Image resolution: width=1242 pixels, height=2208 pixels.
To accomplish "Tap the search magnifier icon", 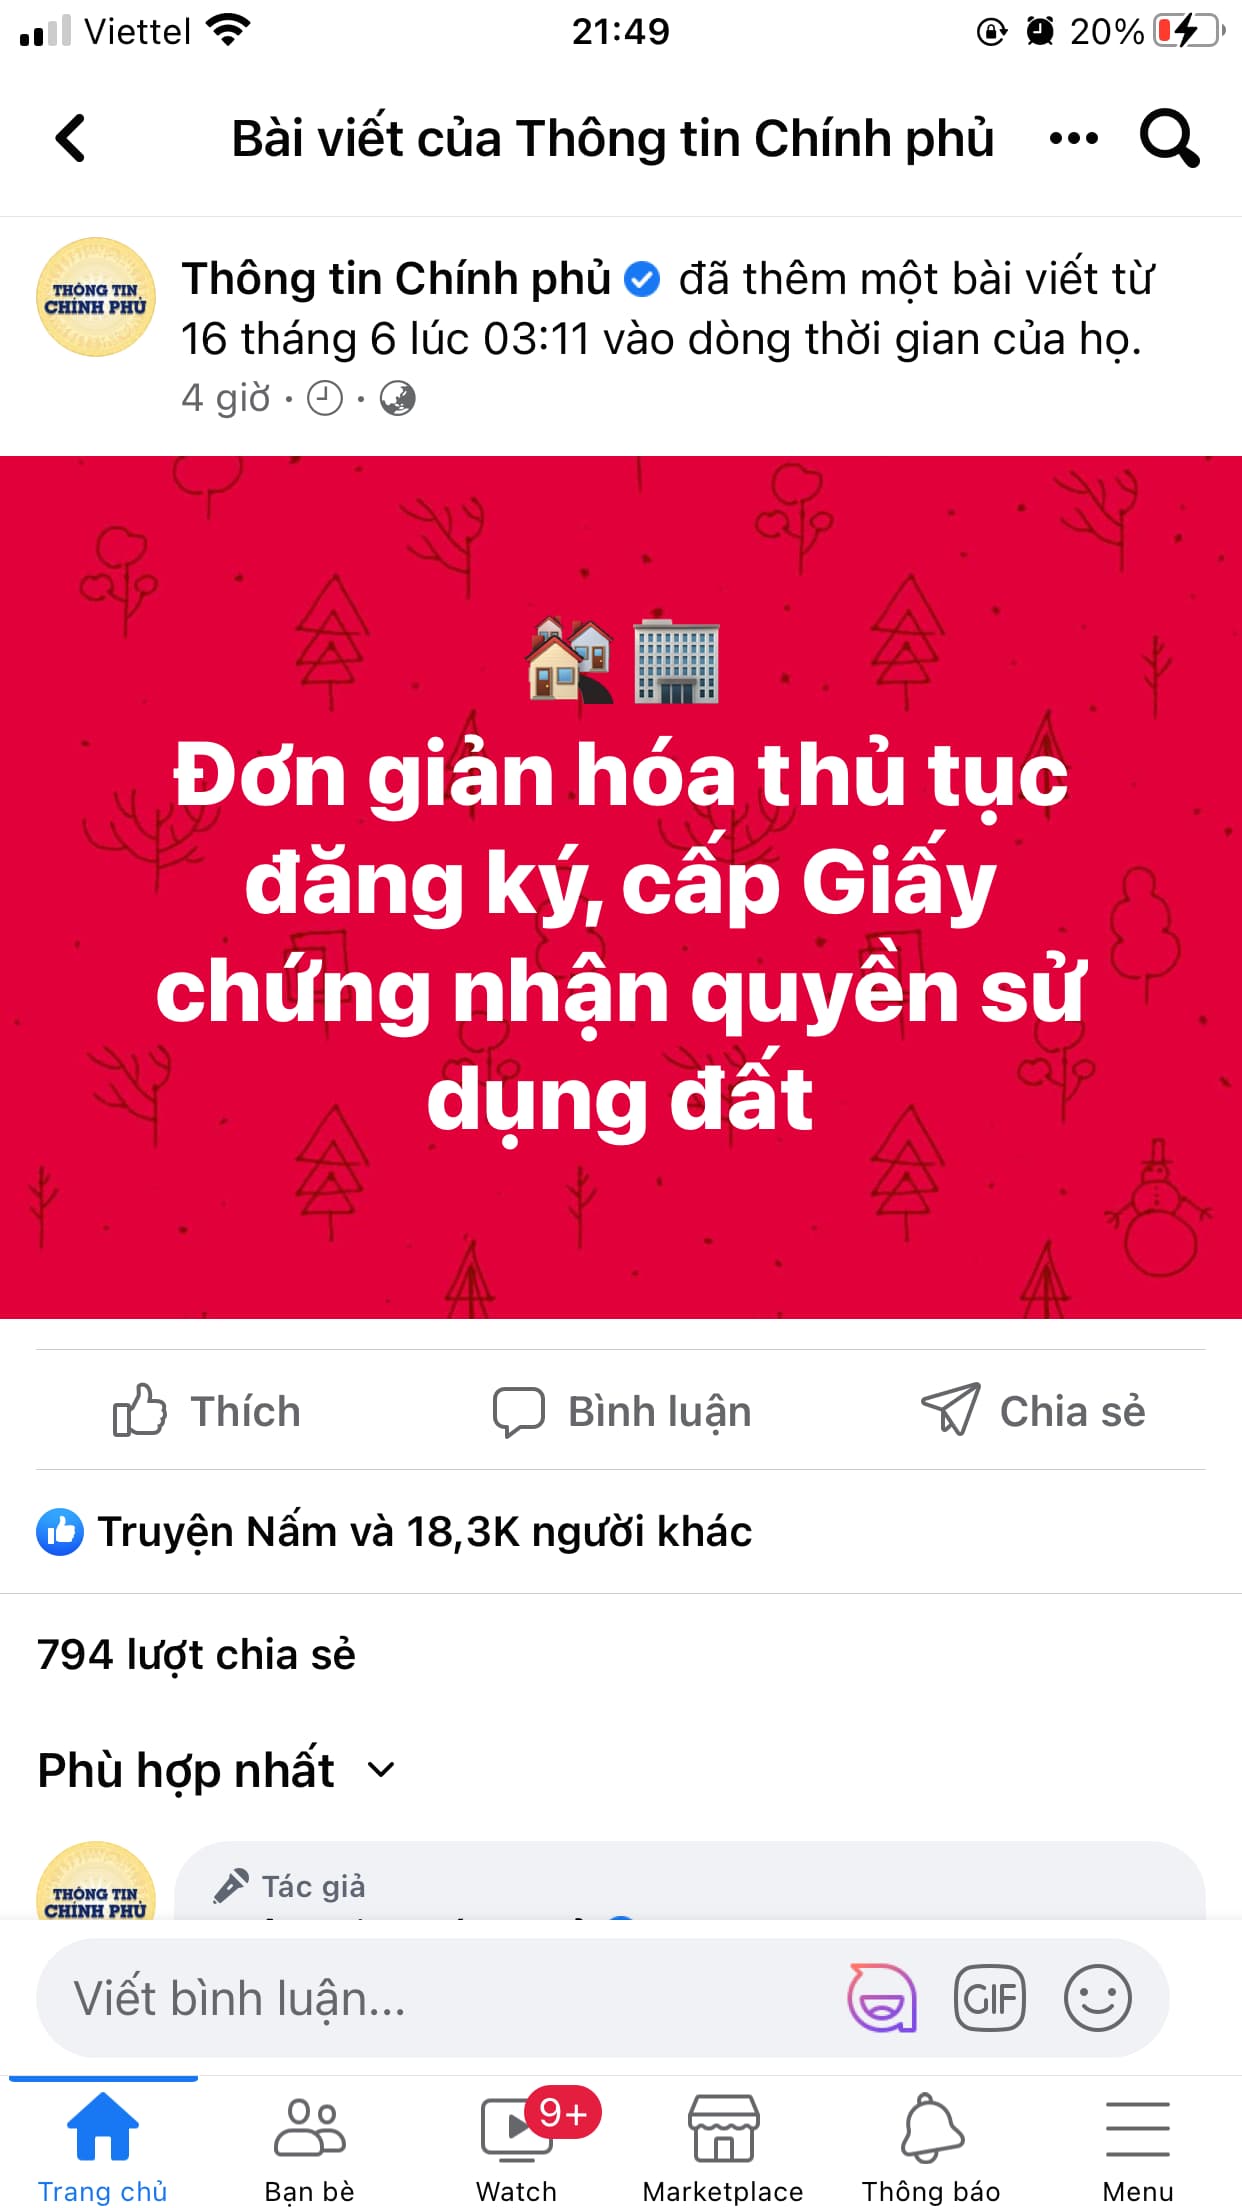I will 1169,138.
